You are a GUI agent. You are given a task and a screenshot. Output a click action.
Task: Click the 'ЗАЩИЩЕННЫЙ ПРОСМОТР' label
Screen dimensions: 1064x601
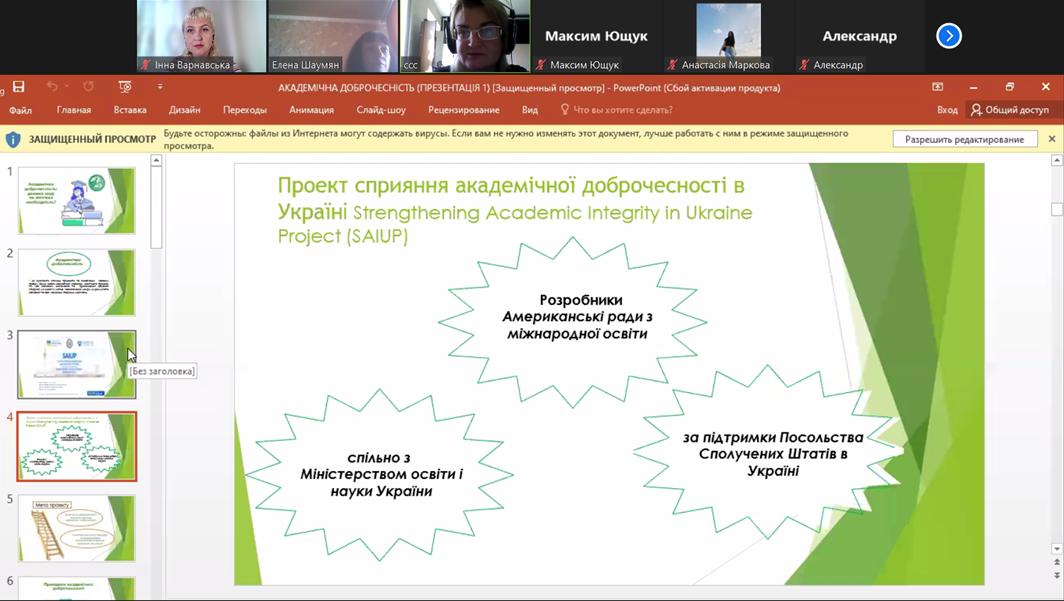click(x=92, y=139)
